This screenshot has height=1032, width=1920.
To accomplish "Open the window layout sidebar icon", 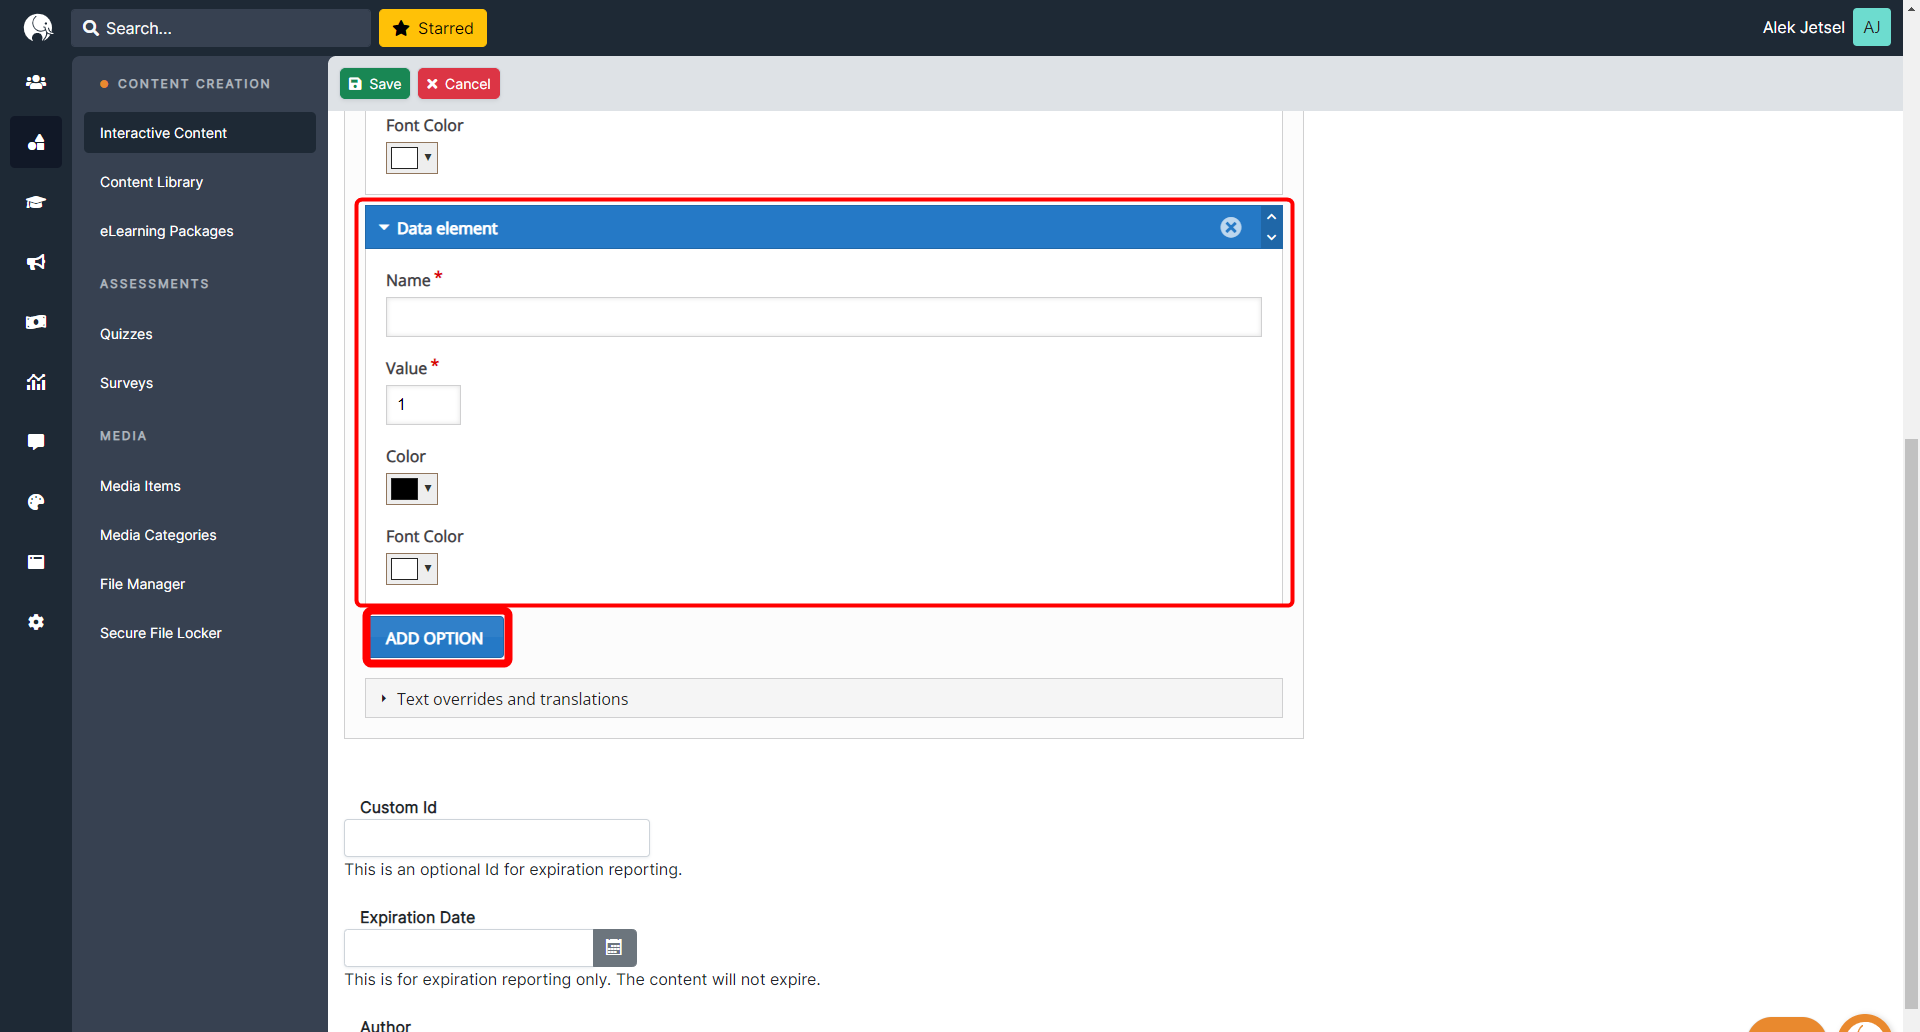I will (36, 562).
